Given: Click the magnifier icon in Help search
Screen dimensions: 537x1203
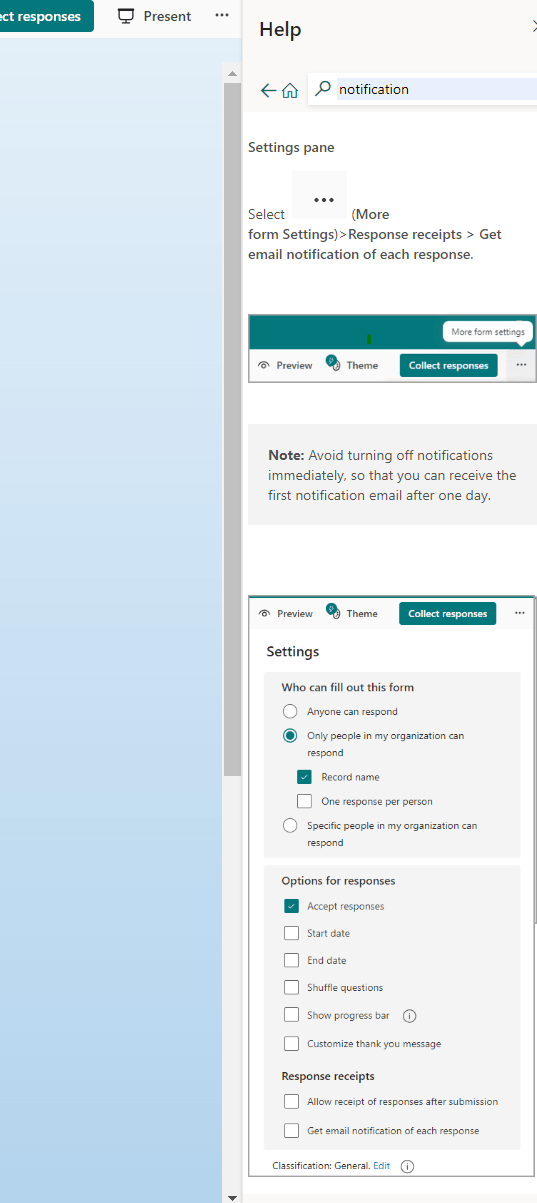Looking at the screenshot, I should click(x=322, y=89).
